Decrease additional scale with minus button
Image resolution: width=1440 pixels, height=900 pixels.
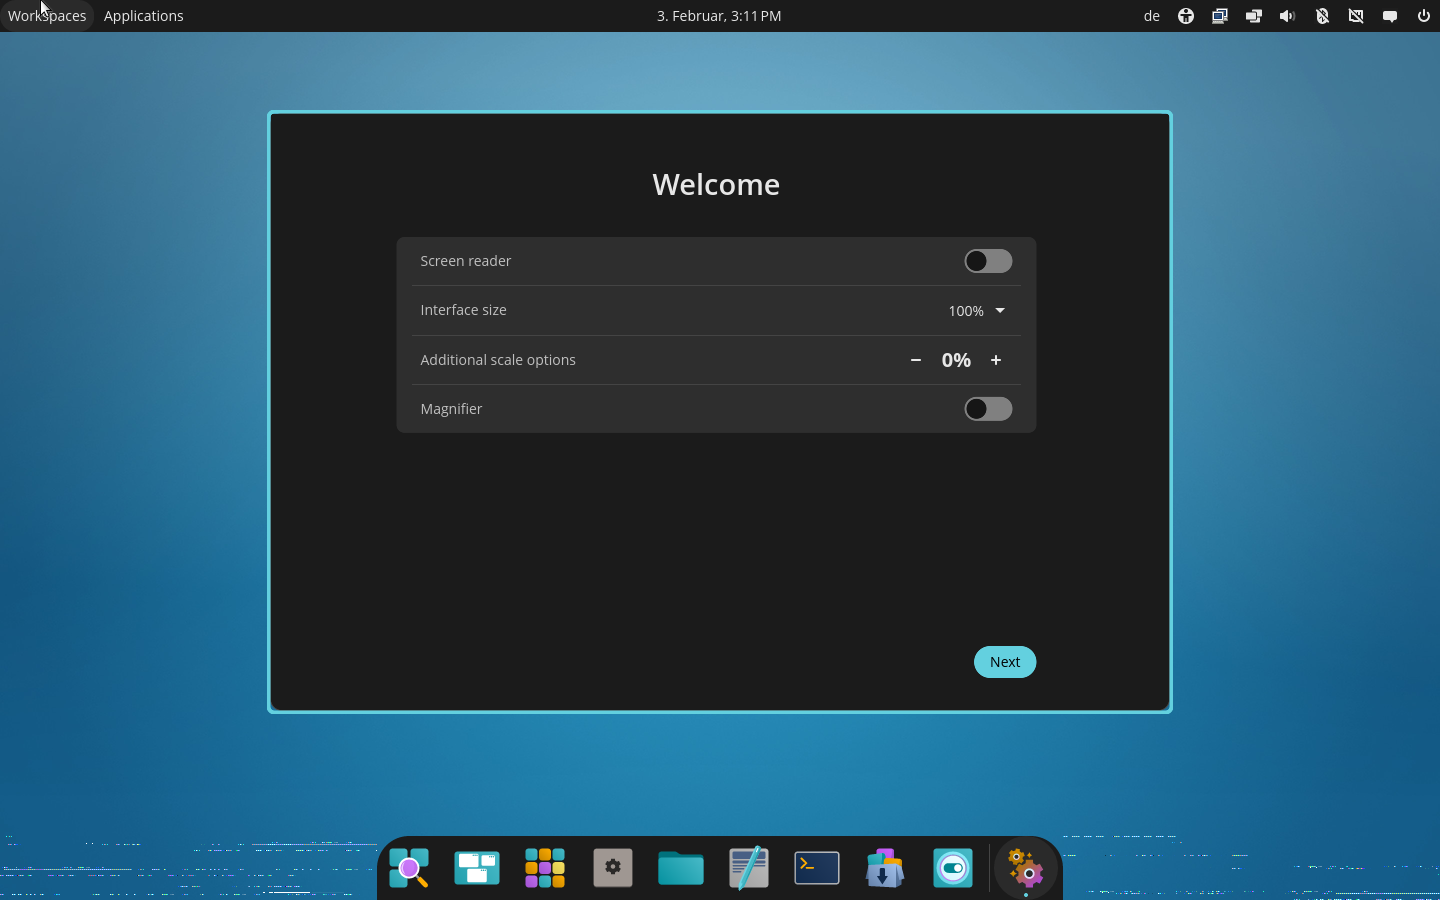click(915, 360)
